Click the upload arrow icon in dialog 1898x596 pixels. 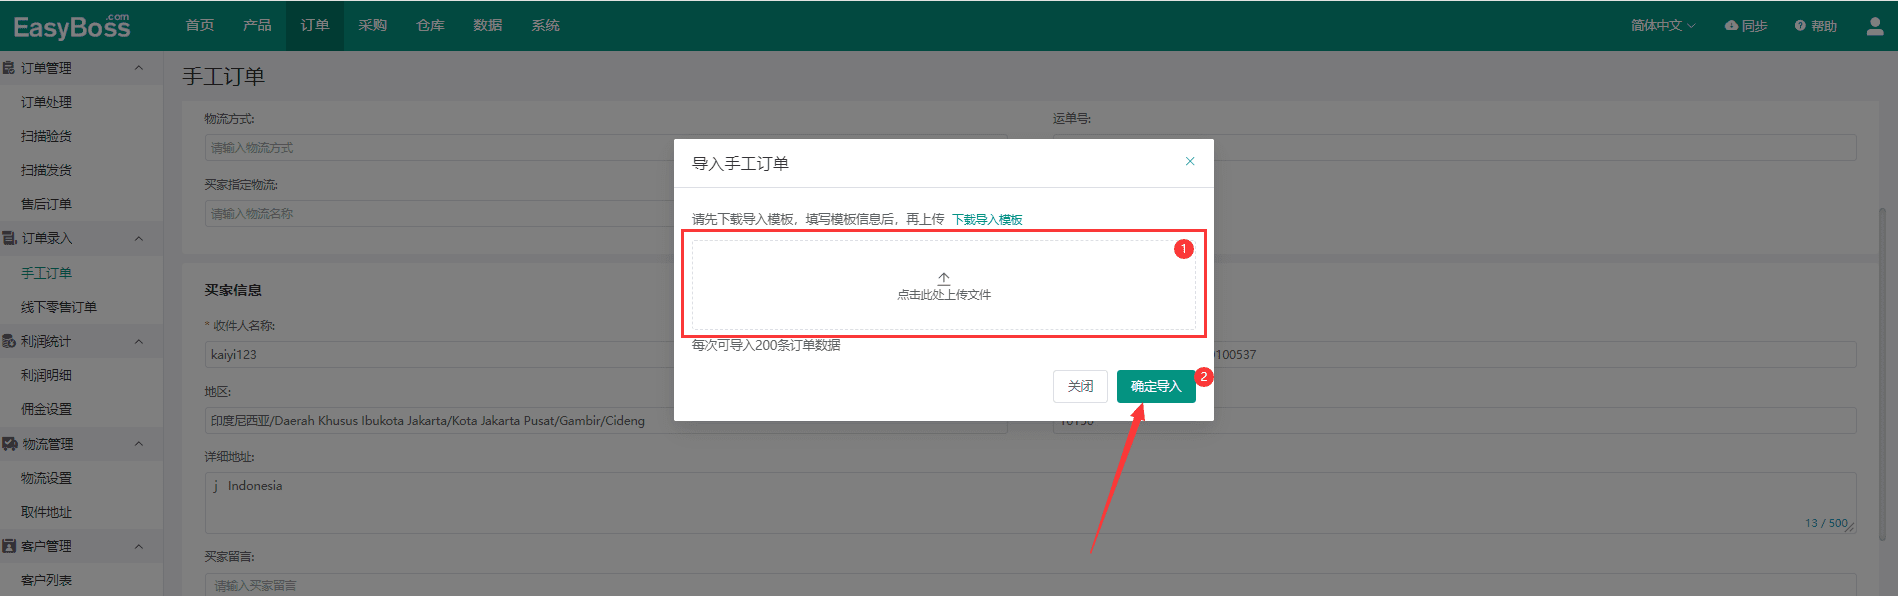(944, 278)
